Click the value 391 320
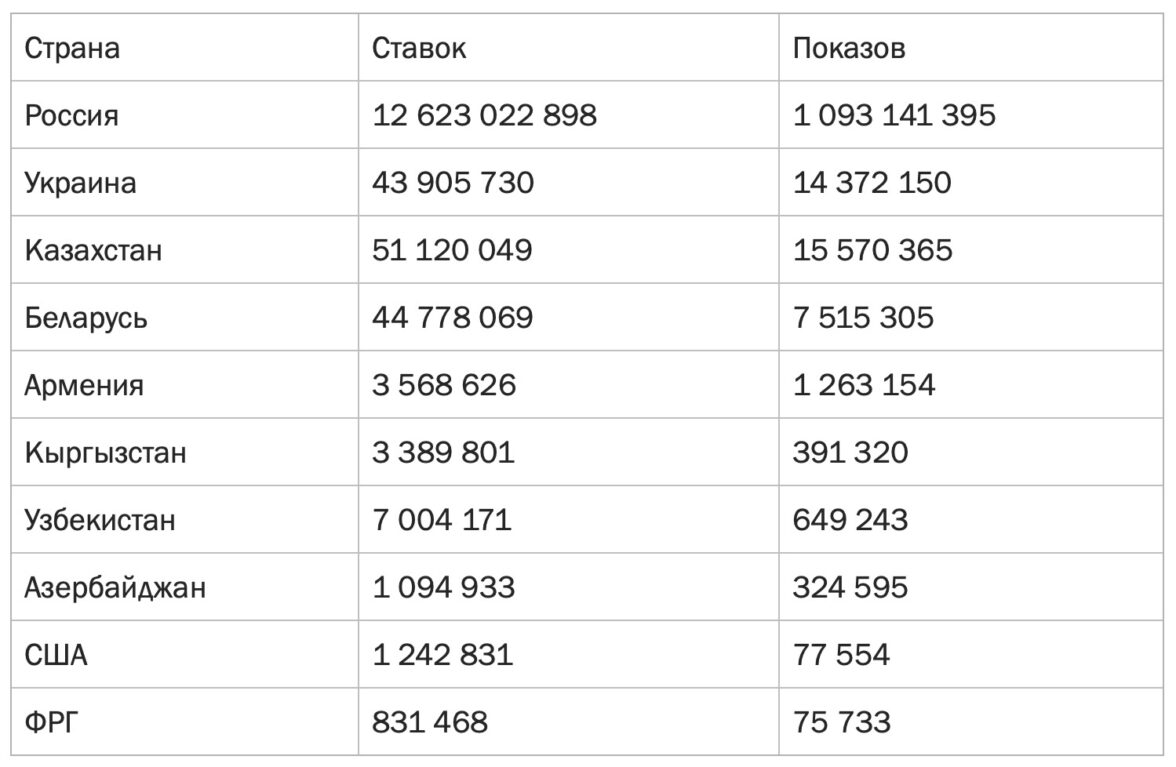 click(x=850, y=452)
